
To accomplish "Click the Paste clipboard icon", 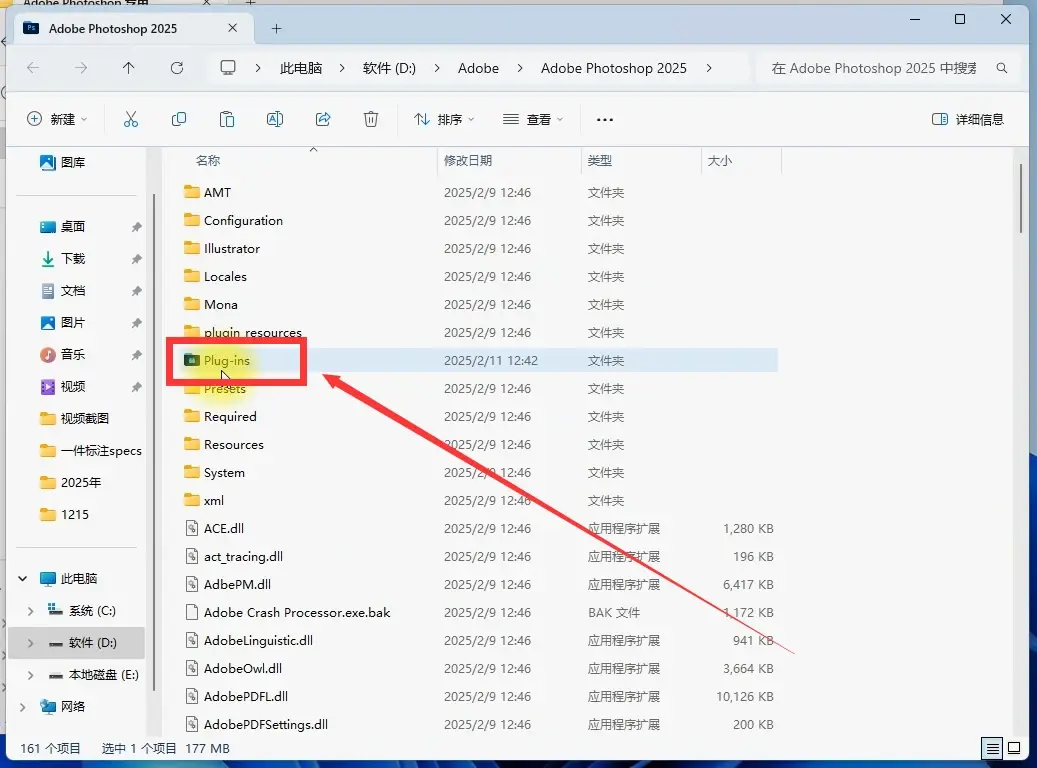I will click(227, 119).
